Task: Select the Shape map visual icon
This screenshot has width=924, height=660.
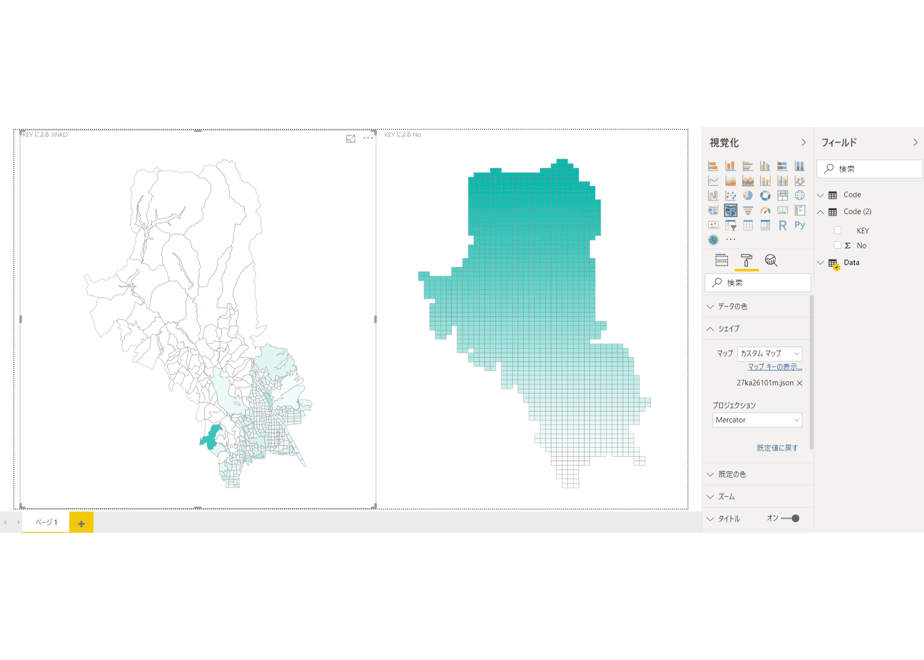Action: pos(731,210)
